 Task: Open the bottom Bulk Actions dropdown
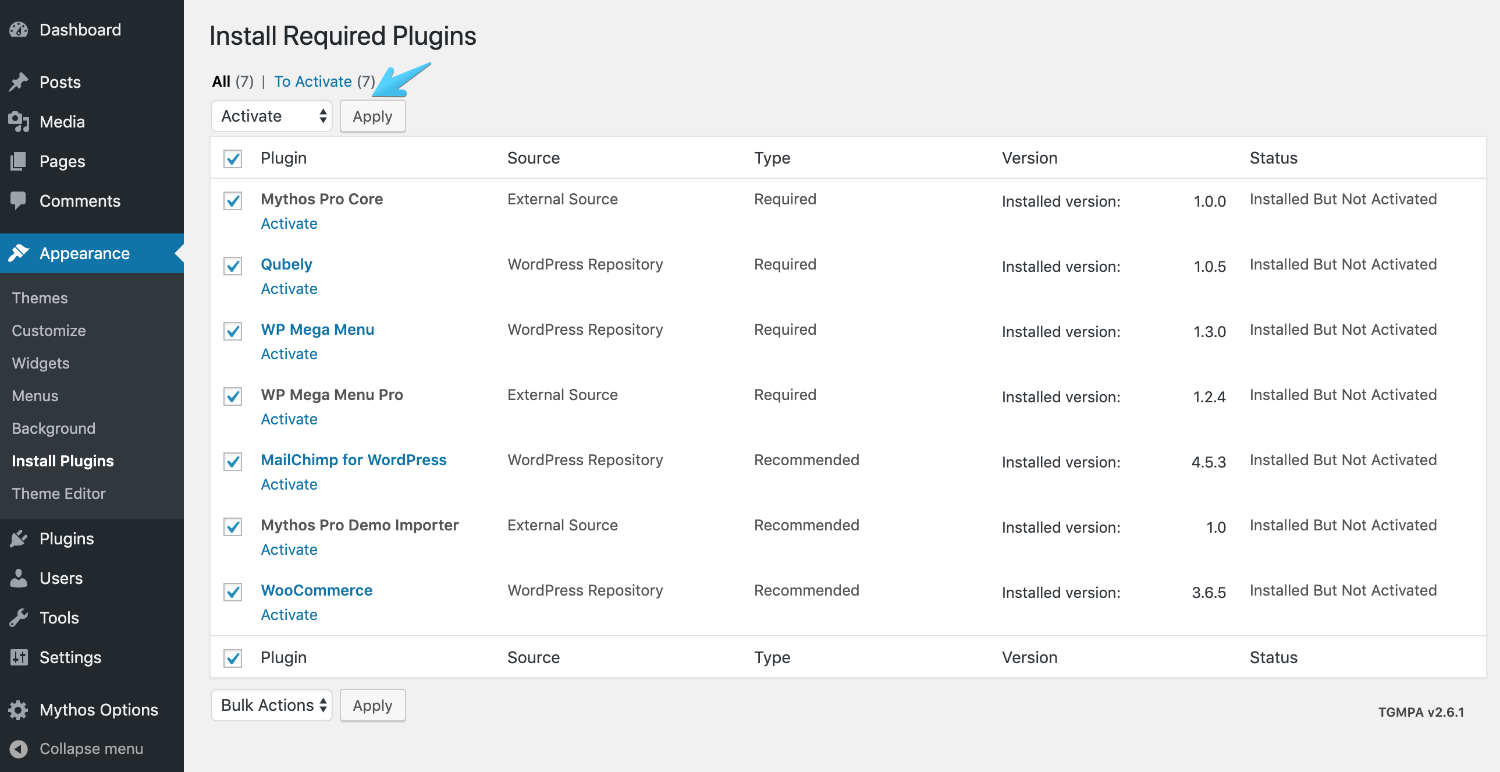click(x=272, y=705)
